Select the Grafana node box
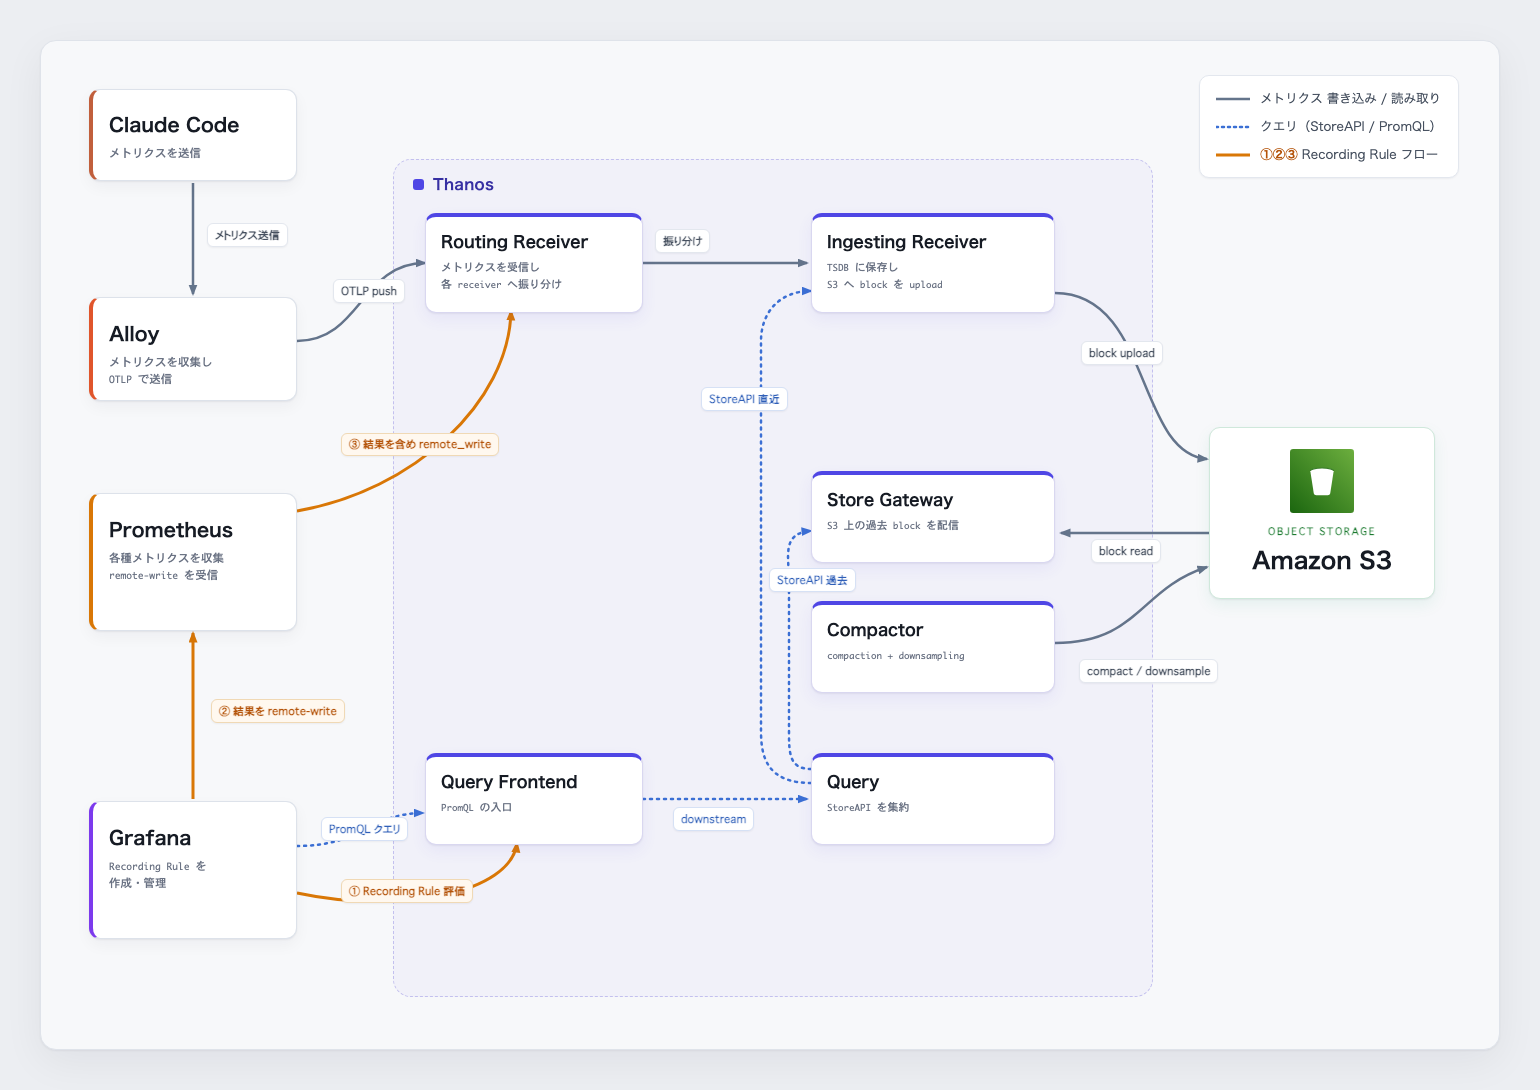This screenshot has width=1540, height=1090. (193, 870)
